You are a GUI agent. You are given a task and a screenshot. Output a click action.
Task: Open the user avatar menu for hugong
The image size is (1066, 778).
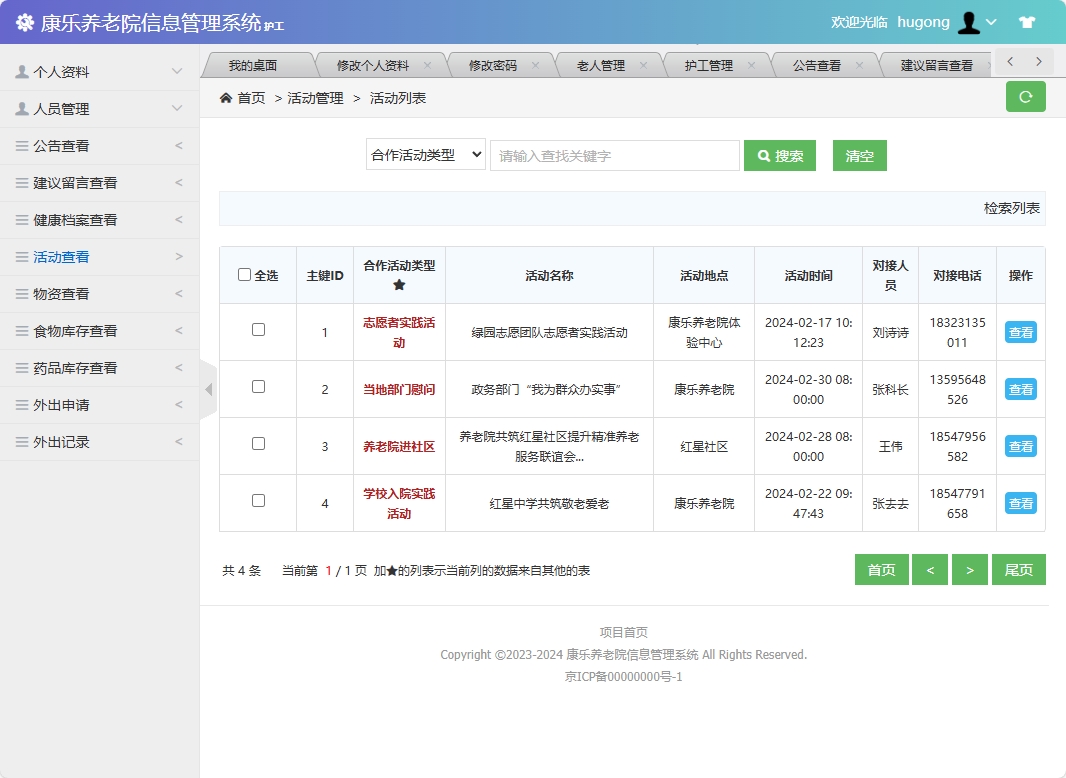coord(968,21)
